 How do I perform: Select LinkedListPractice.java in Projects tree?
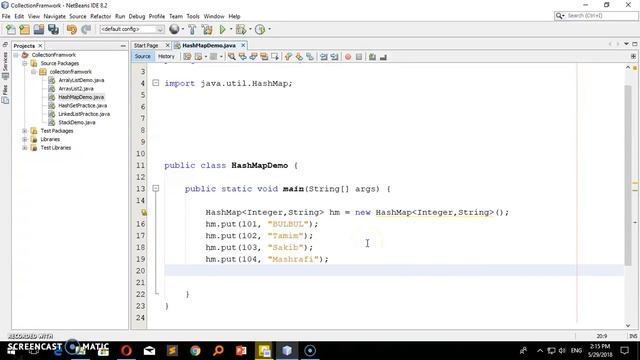coord(84,114)
